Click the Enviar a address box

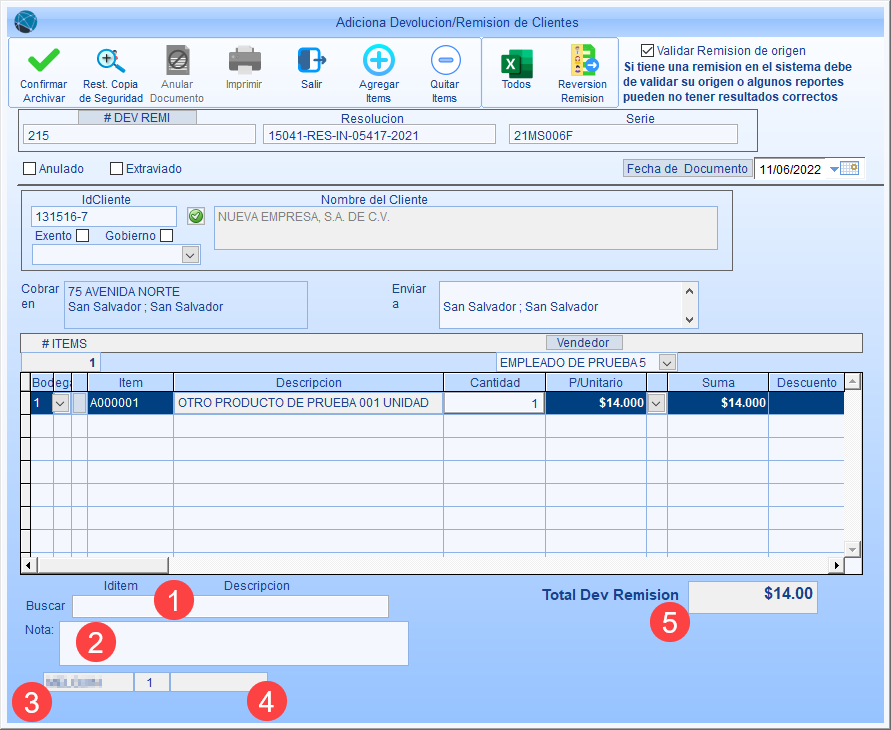pyautogui.click(x=561, y=305)
